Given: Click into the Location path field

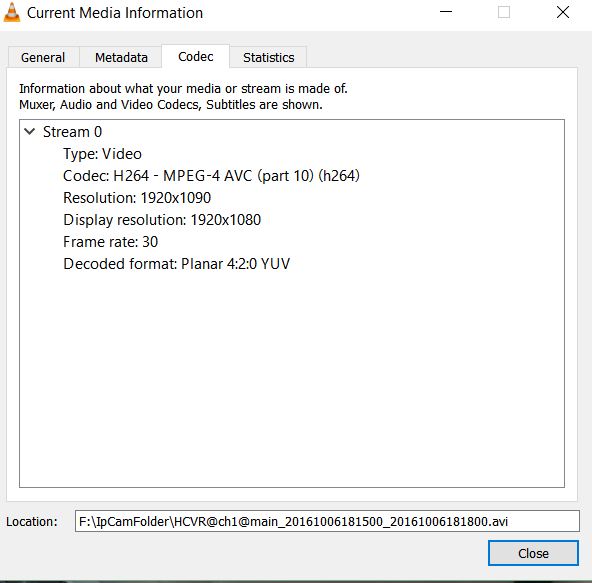Looking at the screenshot, I should coord(327,521).
